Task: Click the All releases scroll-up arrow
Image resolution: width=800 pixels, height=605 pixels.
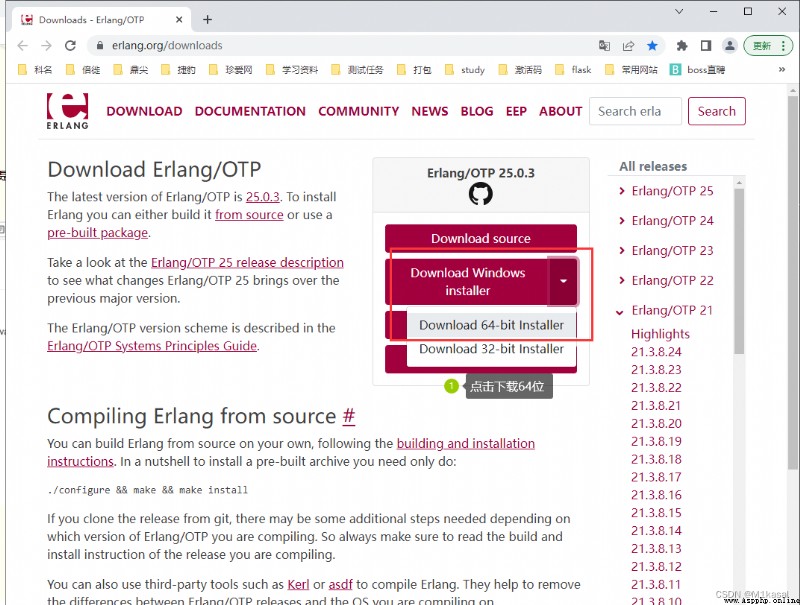Action: click(739, 183)
